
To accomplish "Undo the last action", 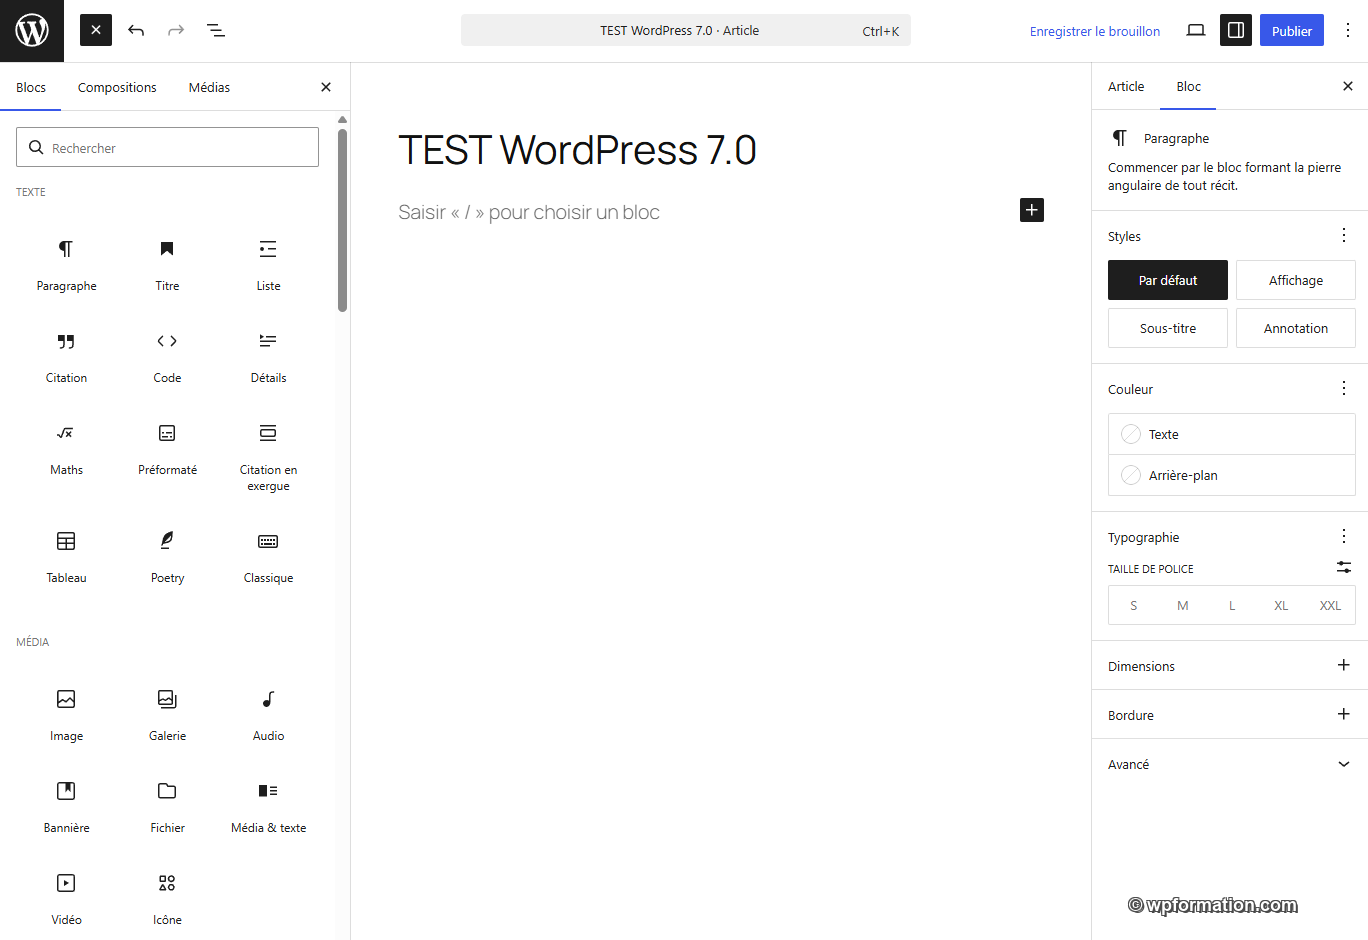I will click(136, 30).
